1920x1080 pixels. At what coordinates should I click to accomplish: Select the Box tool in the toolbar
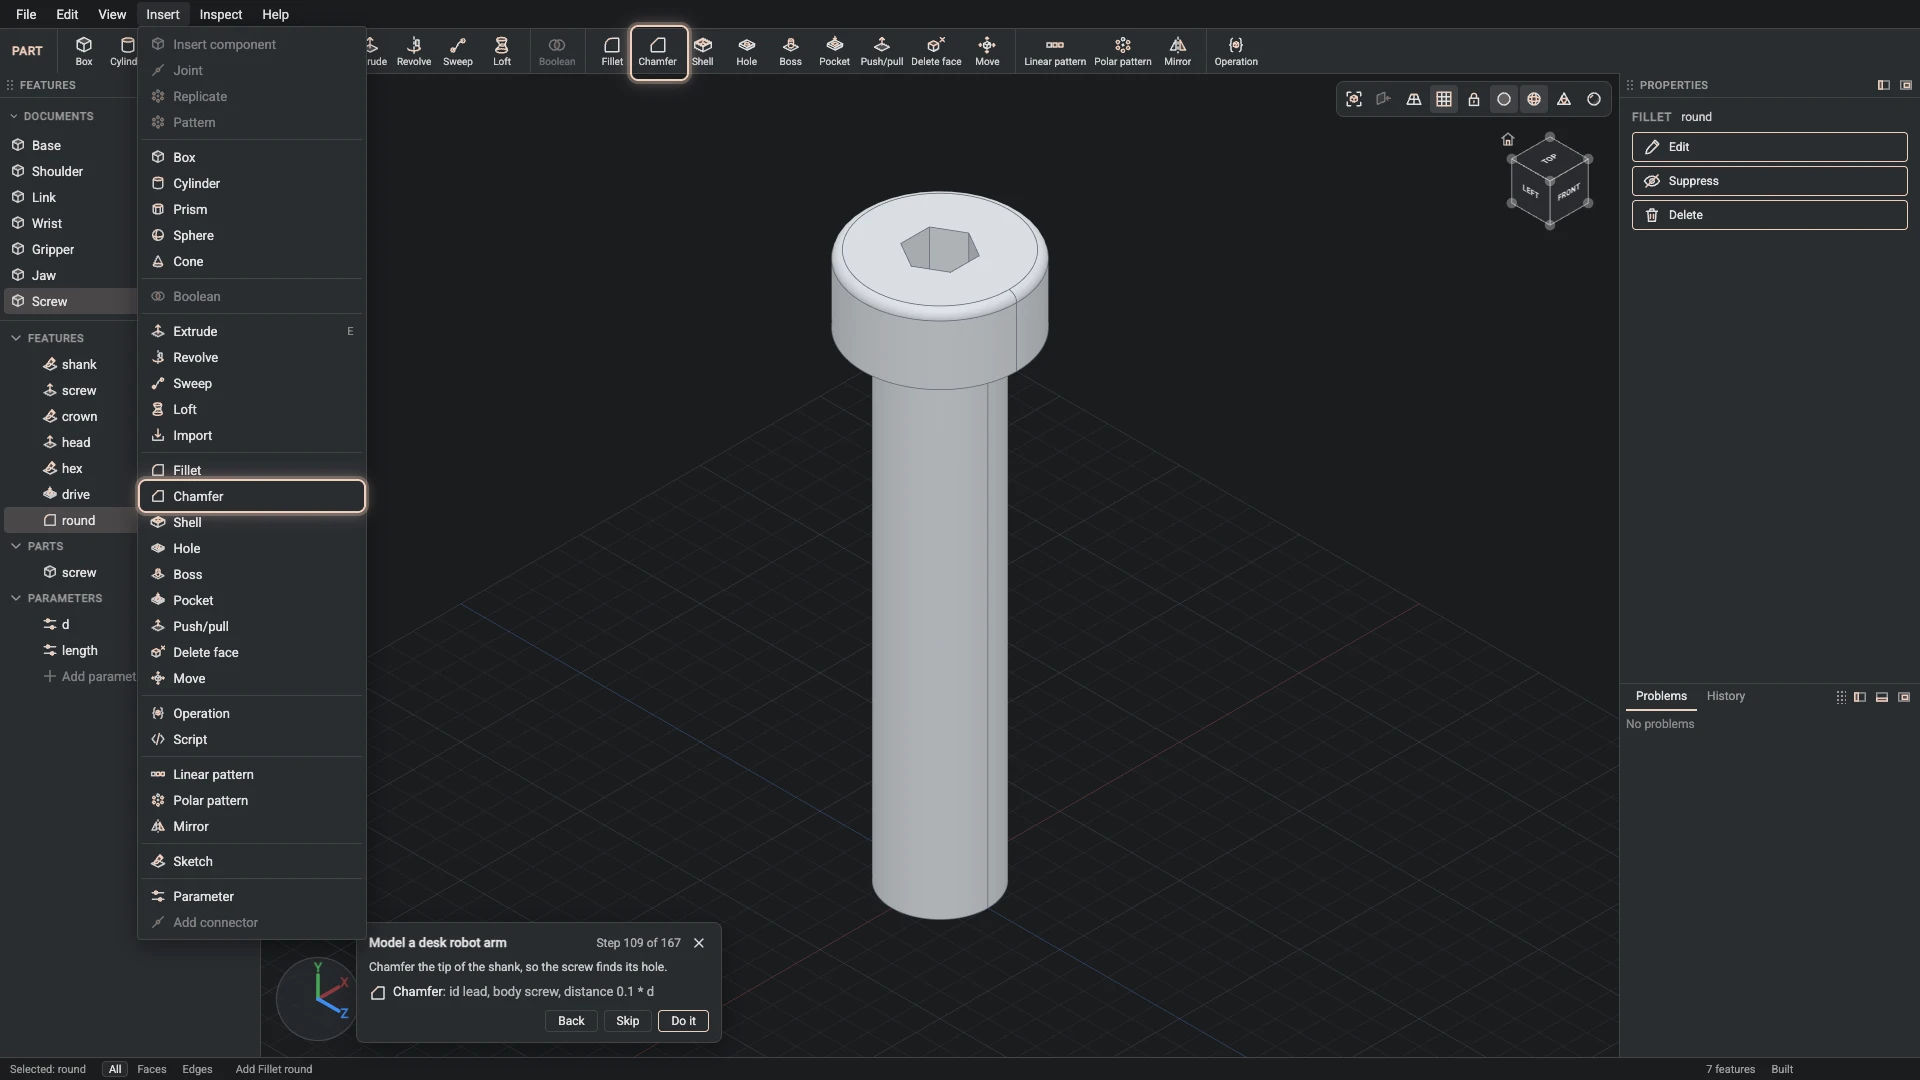point(84,52)
